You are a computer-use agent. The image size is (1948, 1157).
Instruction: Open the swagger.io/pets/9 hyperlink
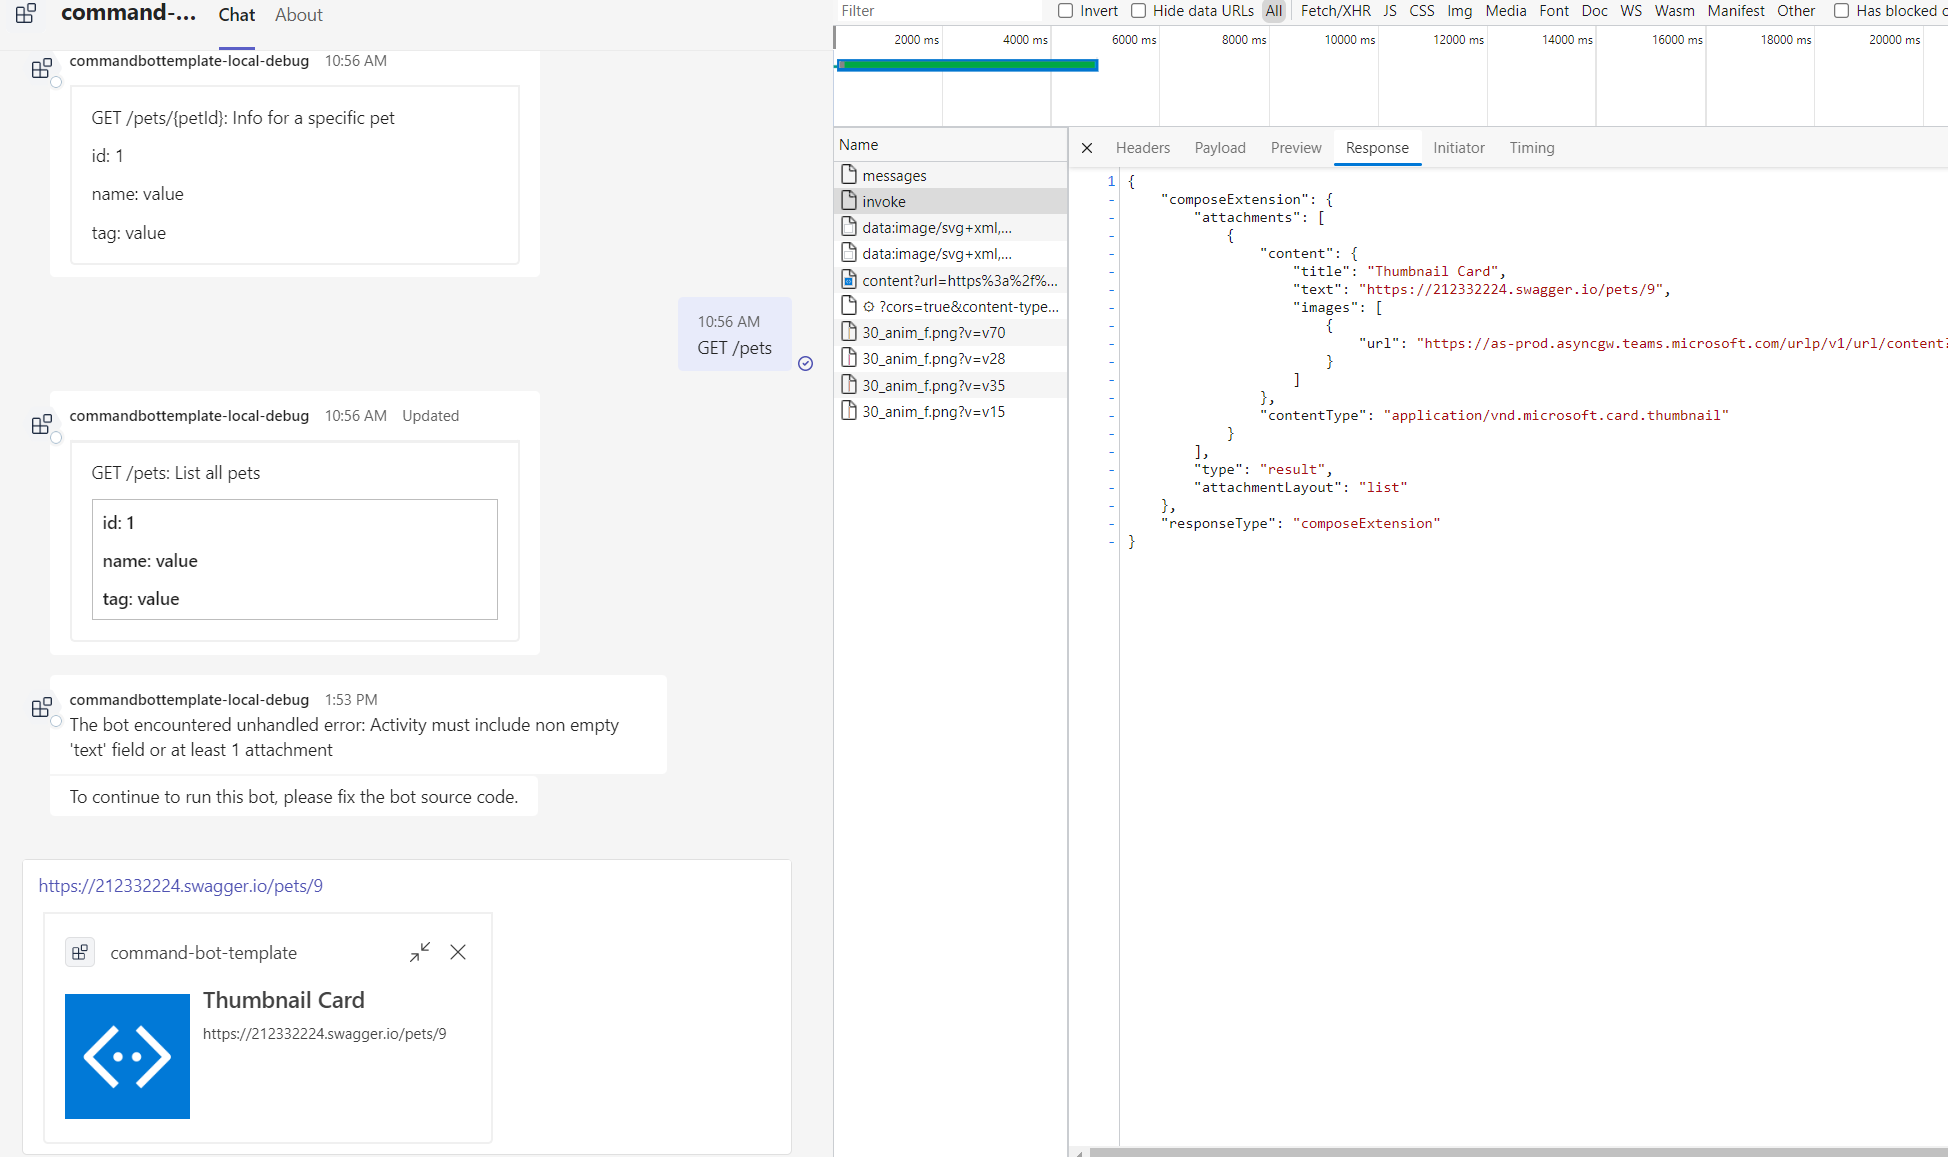(x=180, y=886)
